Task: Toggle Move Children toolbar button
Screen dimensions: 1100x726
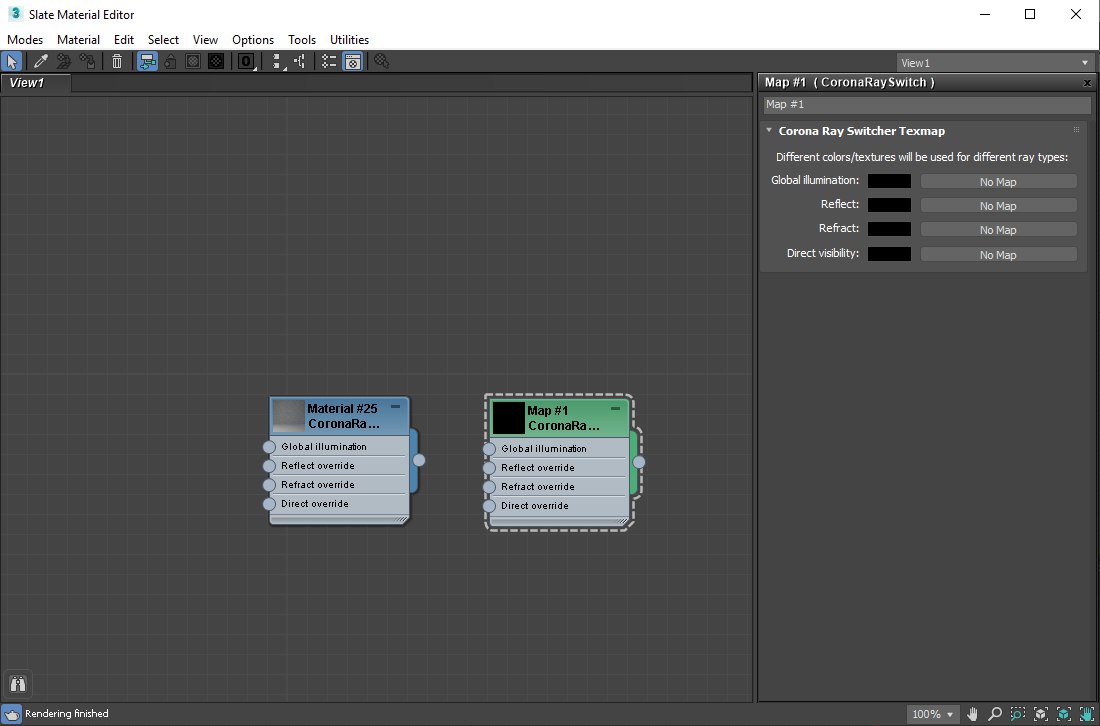Action: (x=147, y=62)
